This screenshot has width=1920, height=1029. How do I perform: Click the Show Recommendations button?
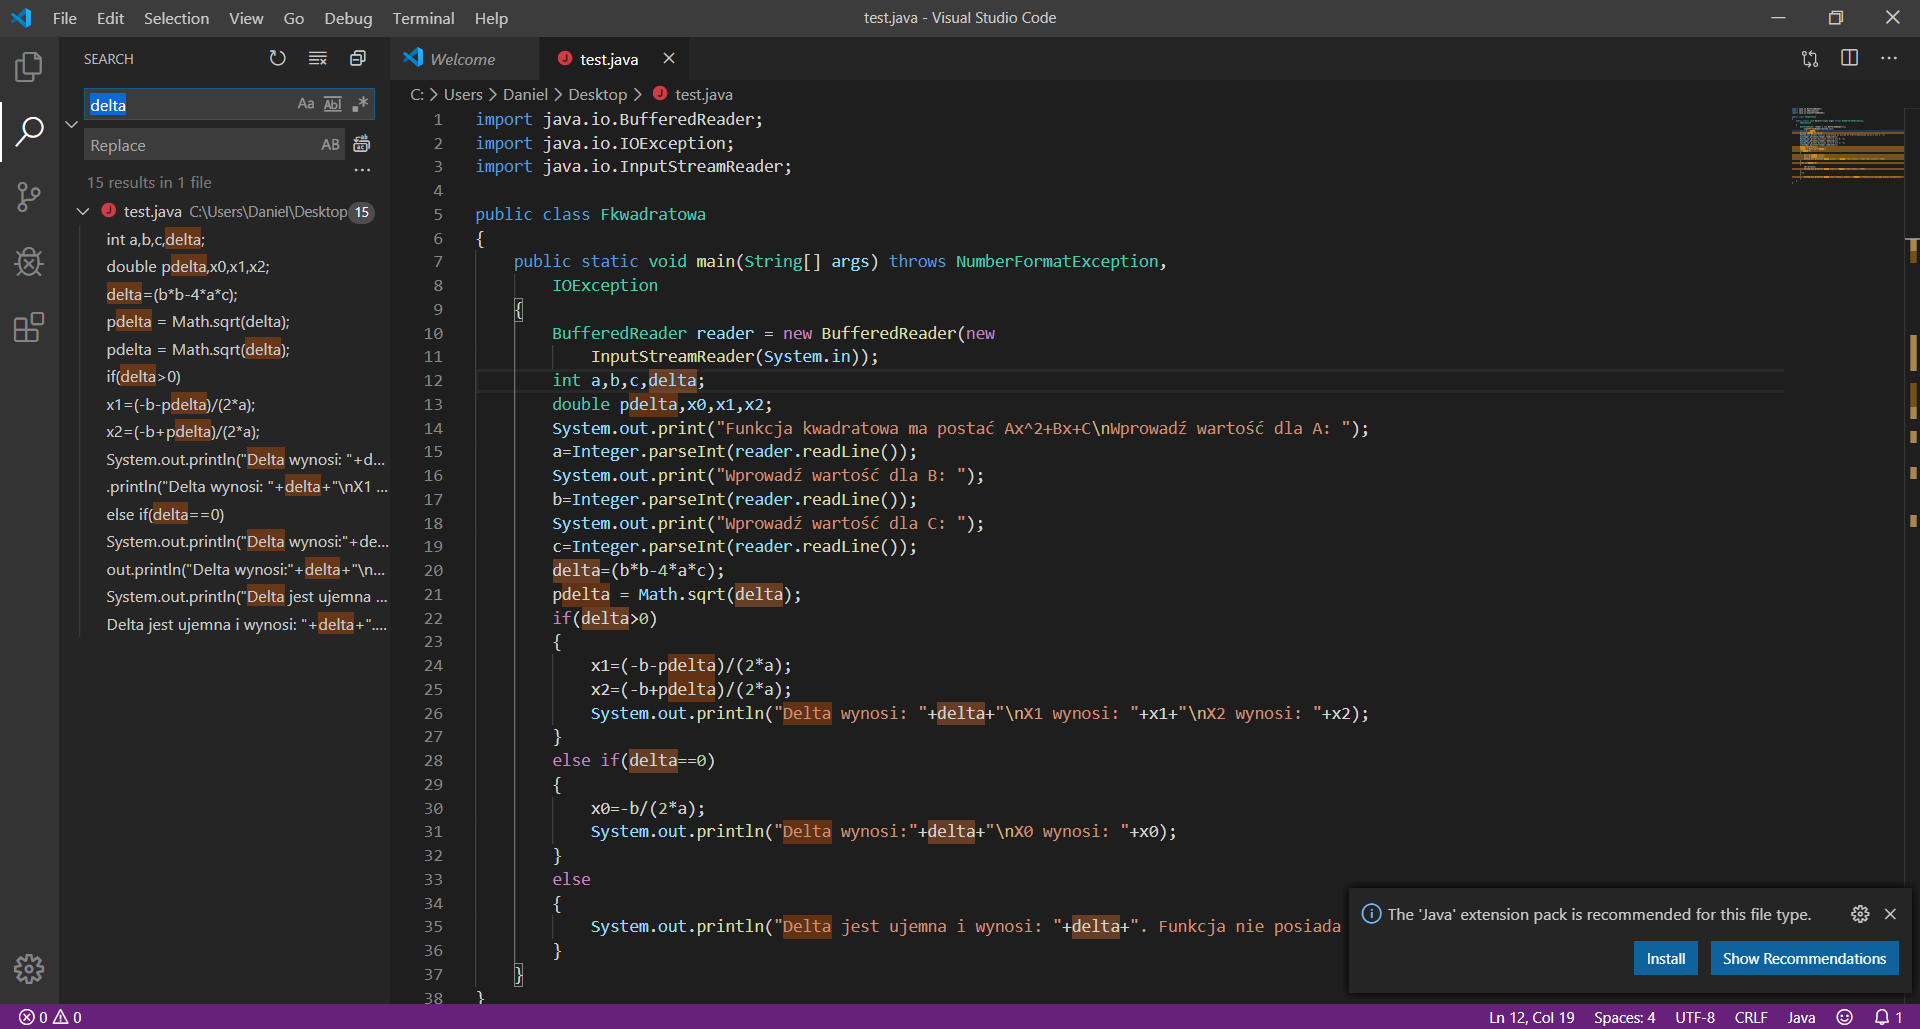pyautogui.click(x=1803, y=958)
